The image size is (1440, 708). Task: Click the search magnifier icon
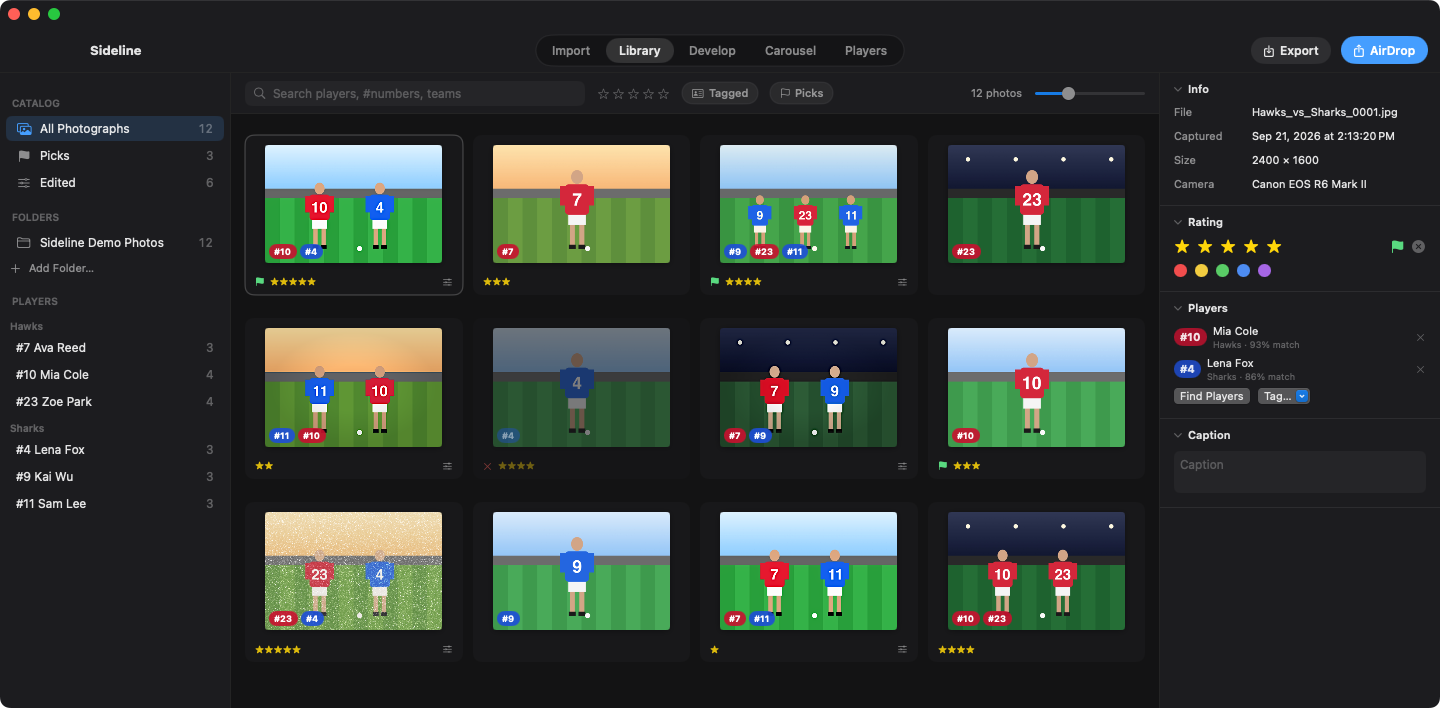click(x=260, y=94)
